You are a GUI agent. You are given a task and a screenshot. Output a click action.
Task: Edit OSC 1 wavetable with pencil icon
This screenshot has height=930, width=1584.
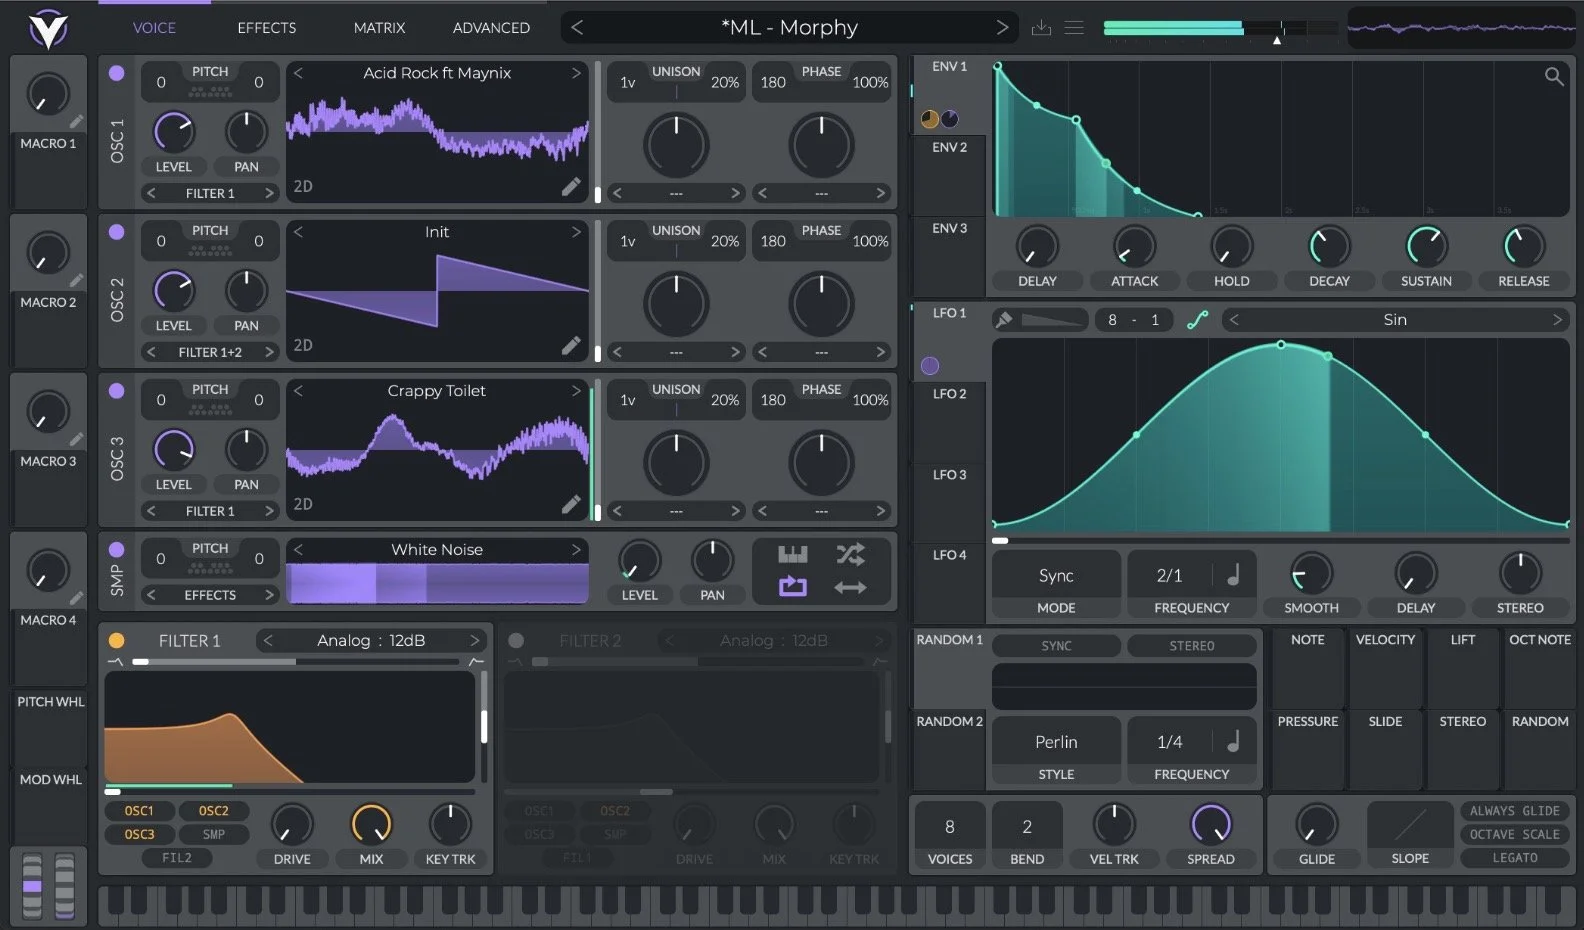click(x=571, y=186)
